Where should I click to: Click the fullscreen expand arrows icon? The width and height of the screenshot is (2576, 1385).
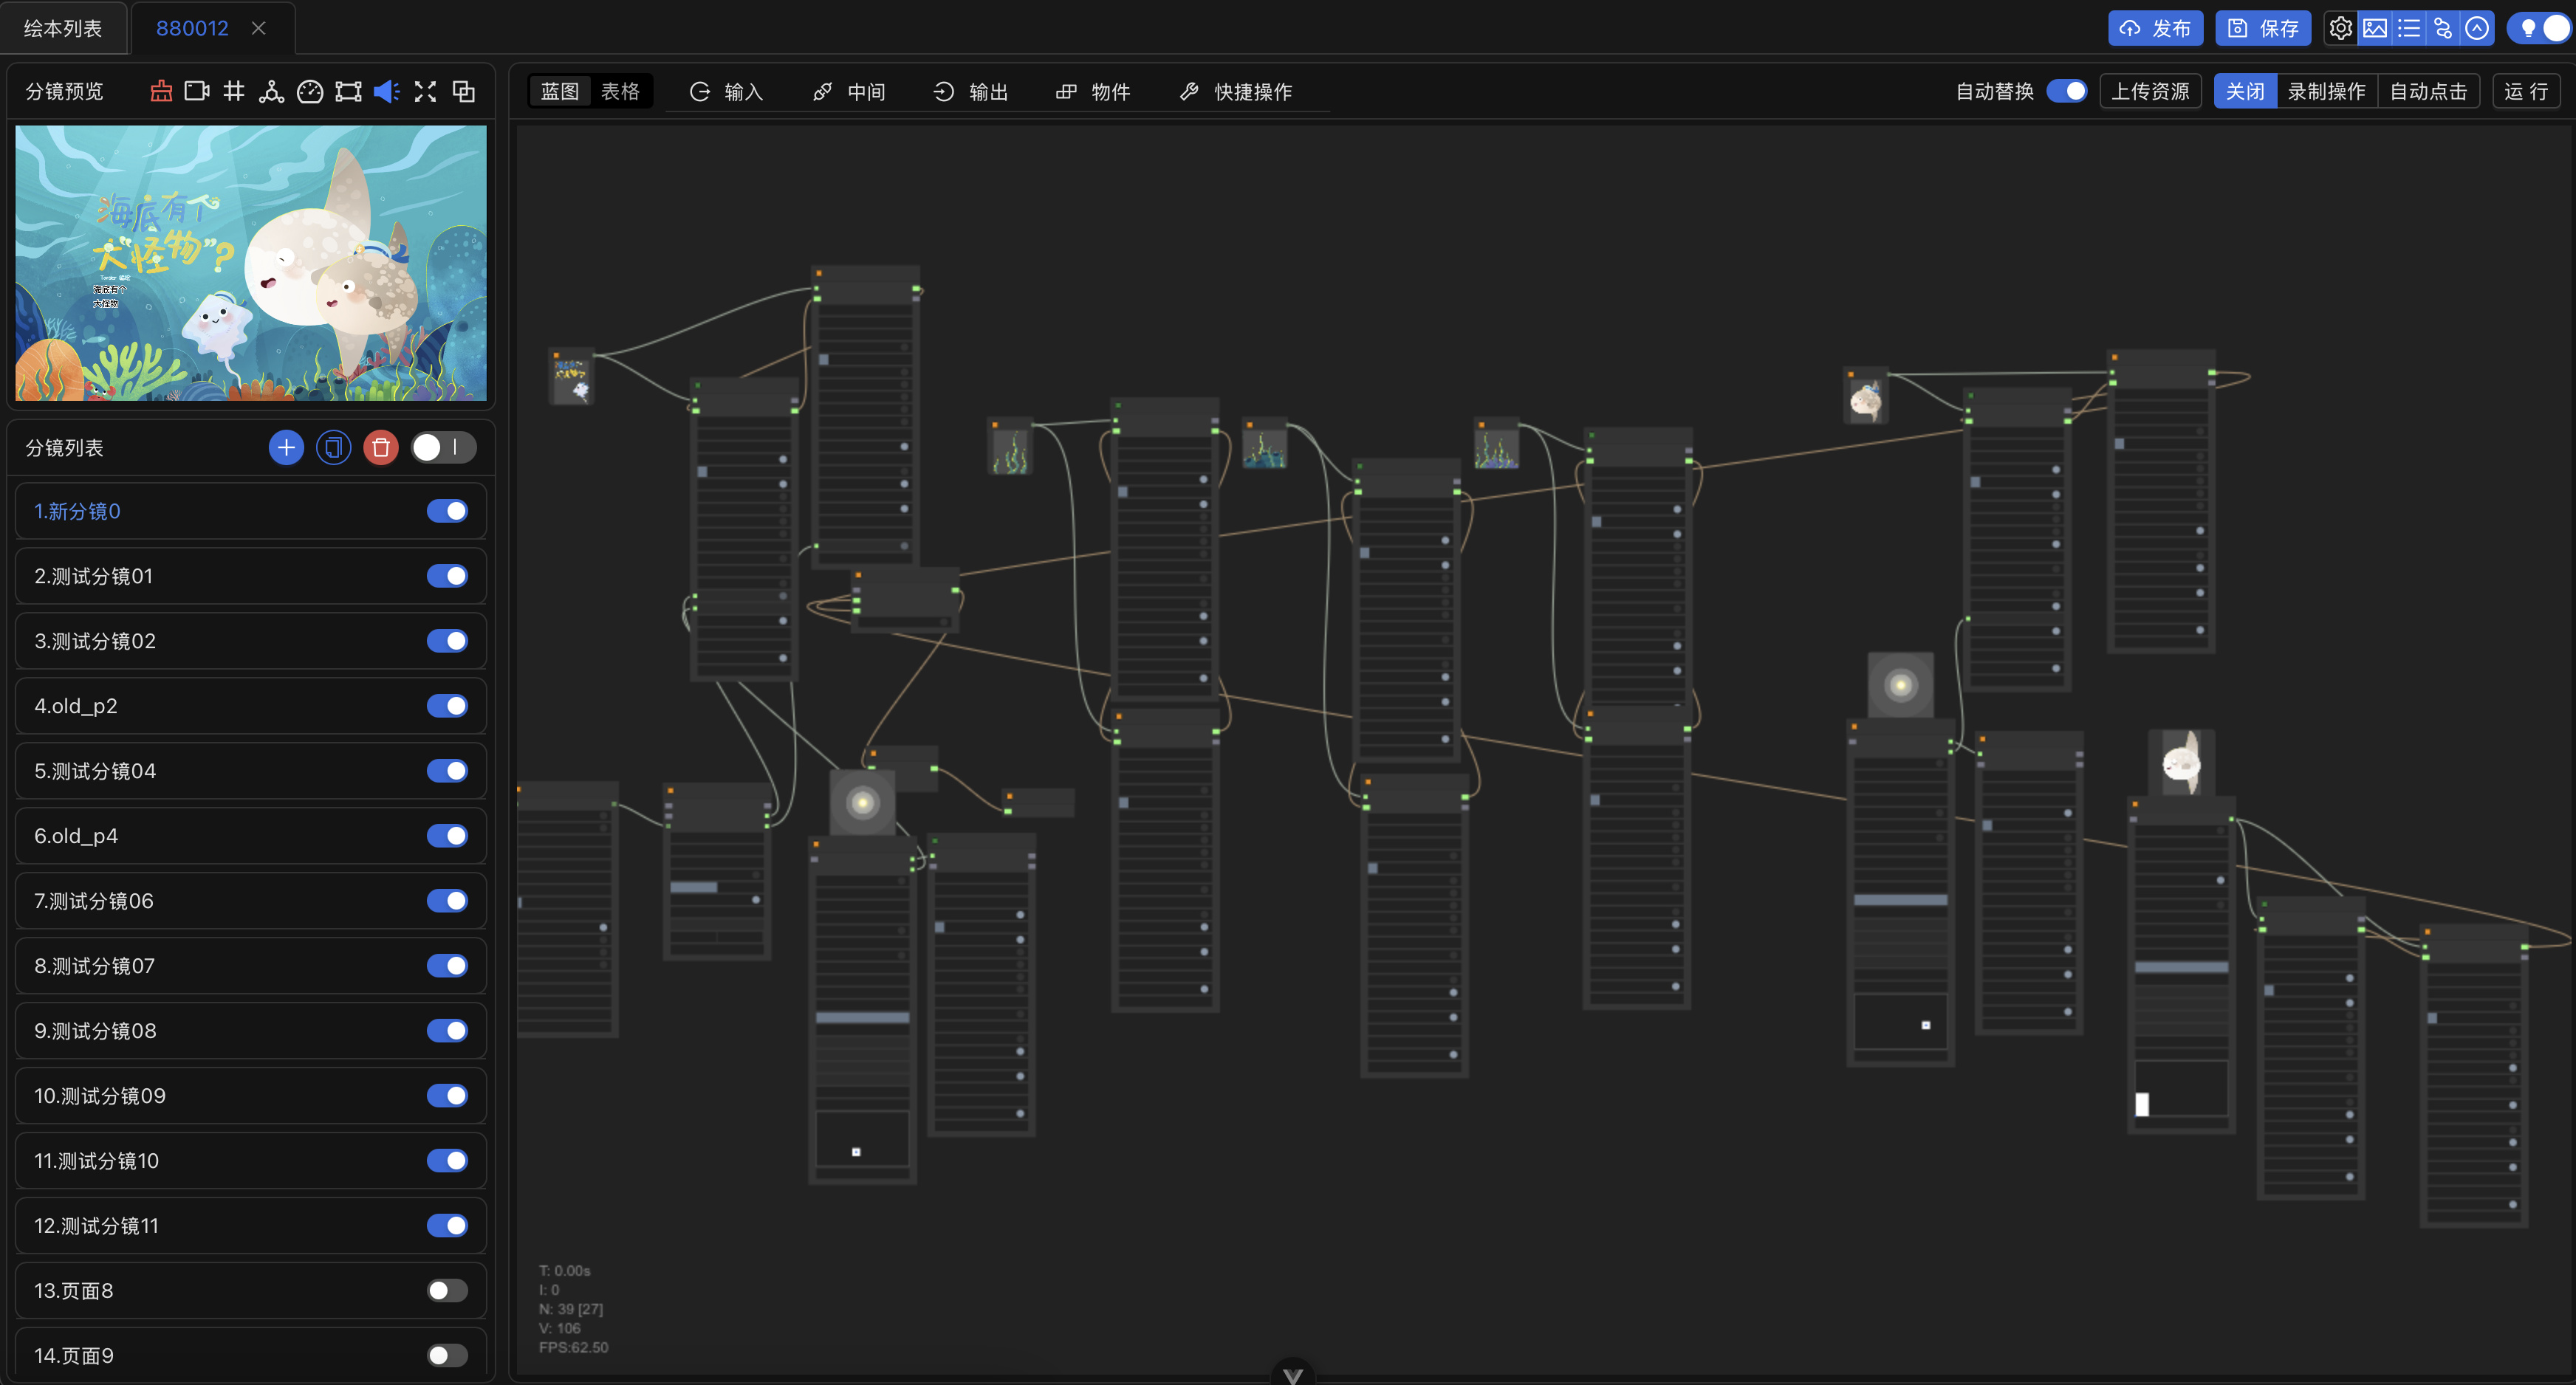point(425,92)
